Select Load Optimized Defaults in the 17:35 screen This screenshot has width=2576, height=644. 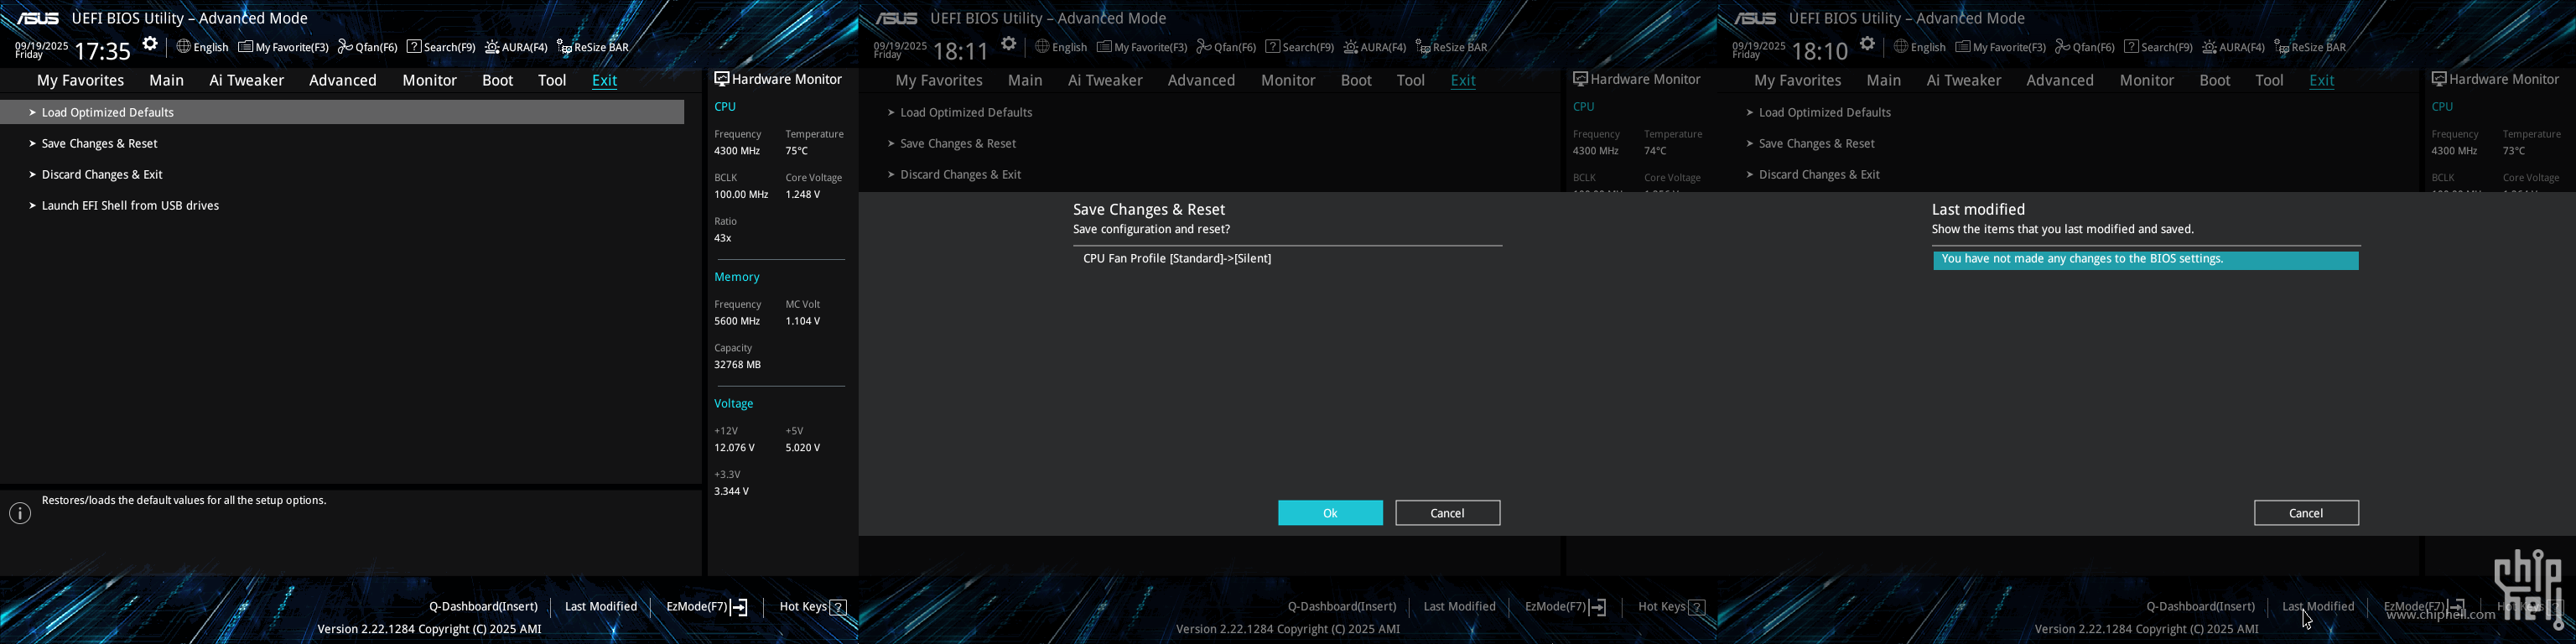coord(342,112)
